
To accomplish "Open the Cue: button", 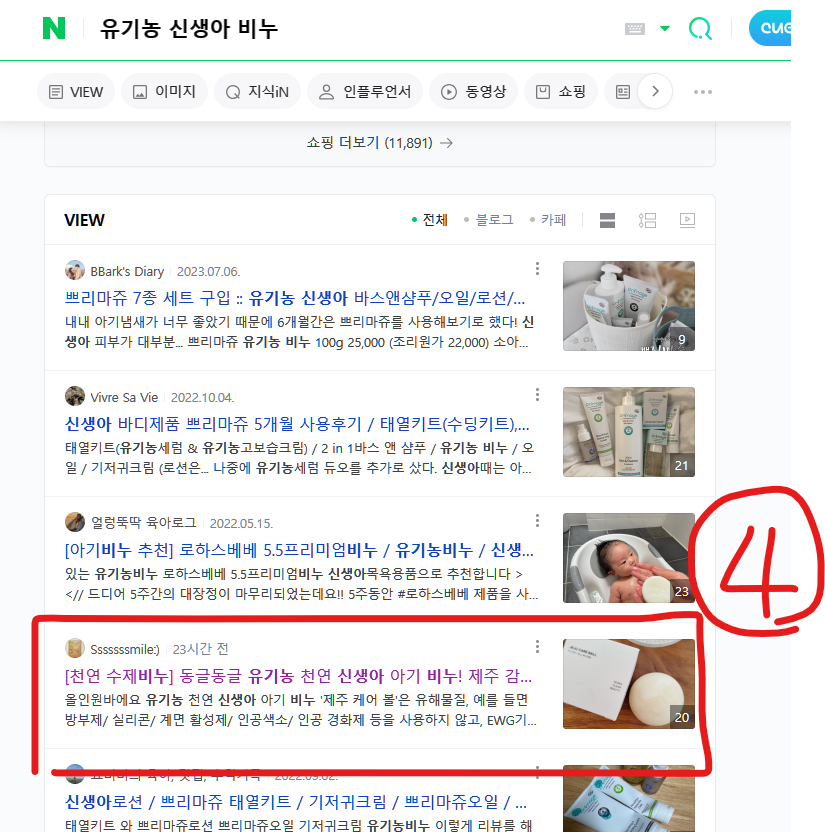I will (770, 28).
